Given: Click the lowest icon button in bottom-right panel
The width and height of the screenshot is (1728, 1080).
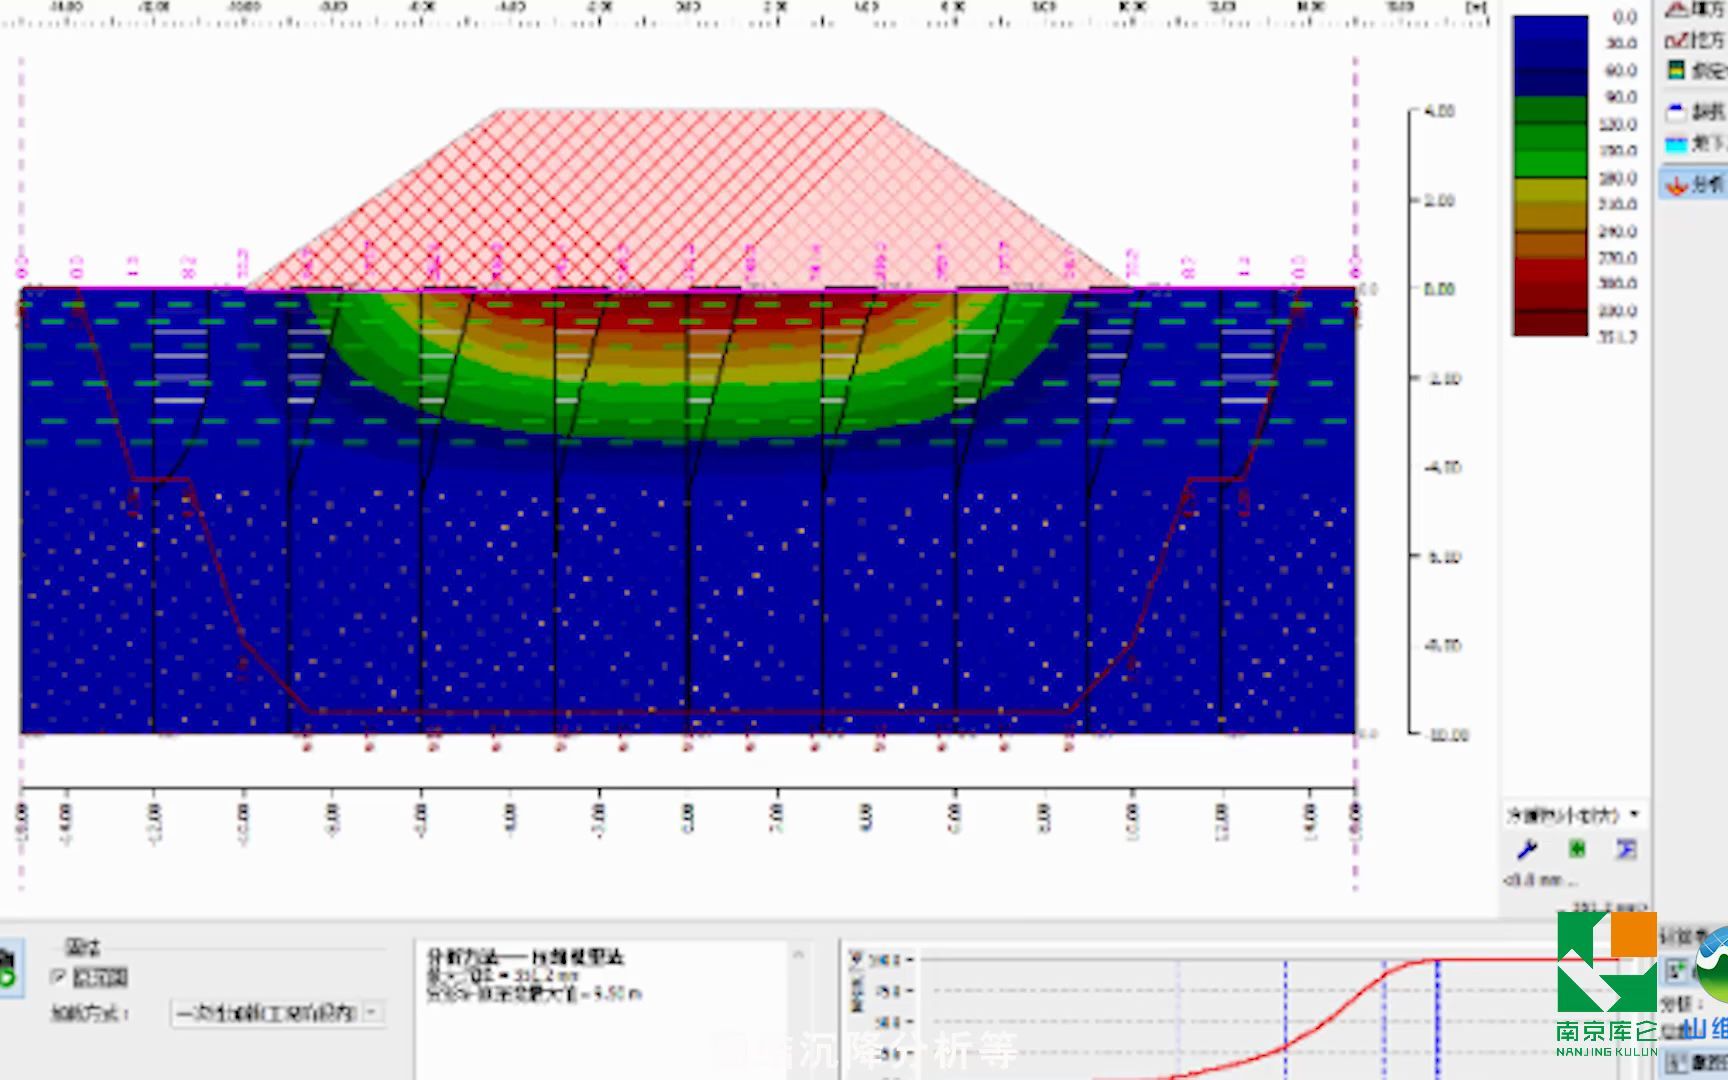Looking at the screenshot, I should pos(1677,1064).
